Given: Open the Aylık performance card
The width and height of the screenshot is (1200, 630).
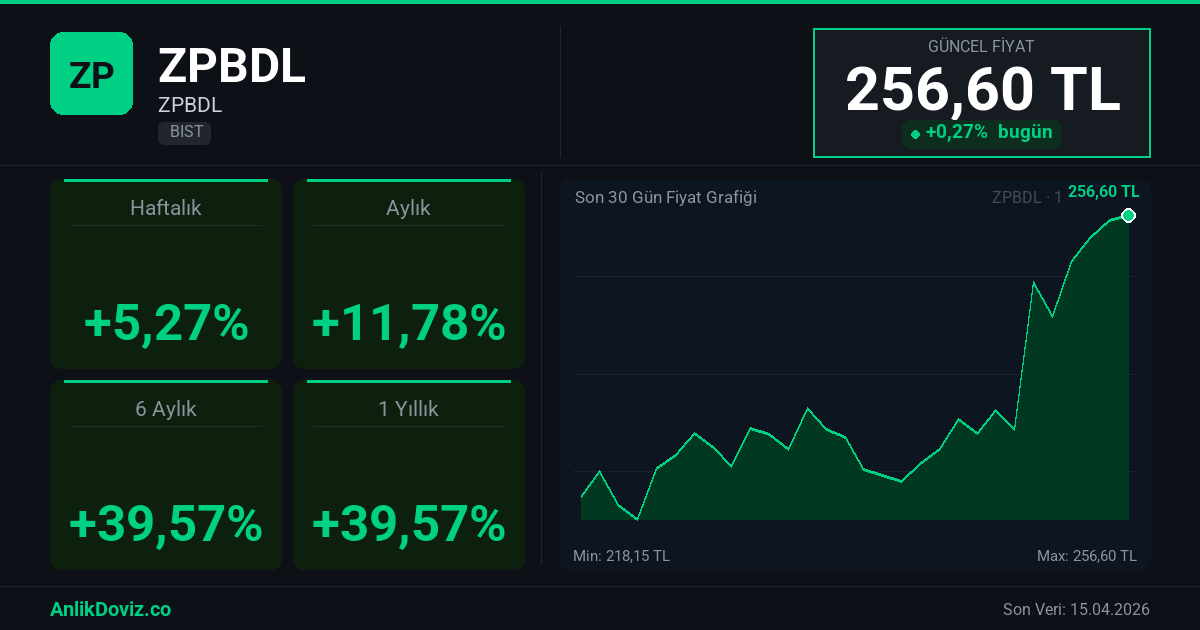Looking at the screenshot, I should click(408, 274).
